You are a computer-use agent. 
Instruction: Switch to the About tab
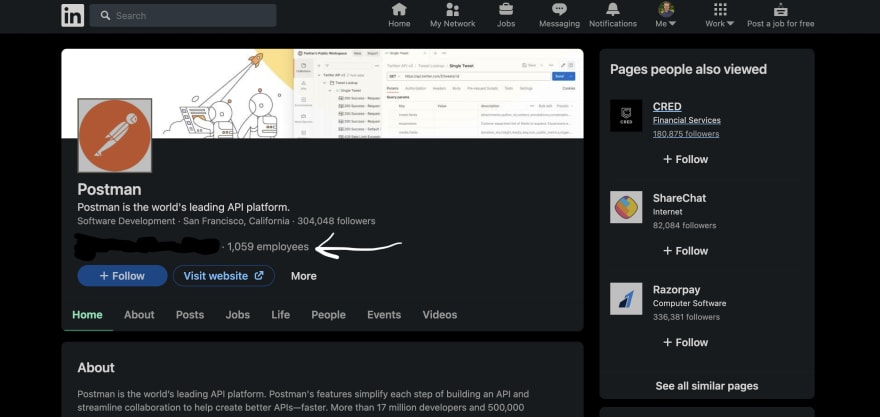(139, 315)
